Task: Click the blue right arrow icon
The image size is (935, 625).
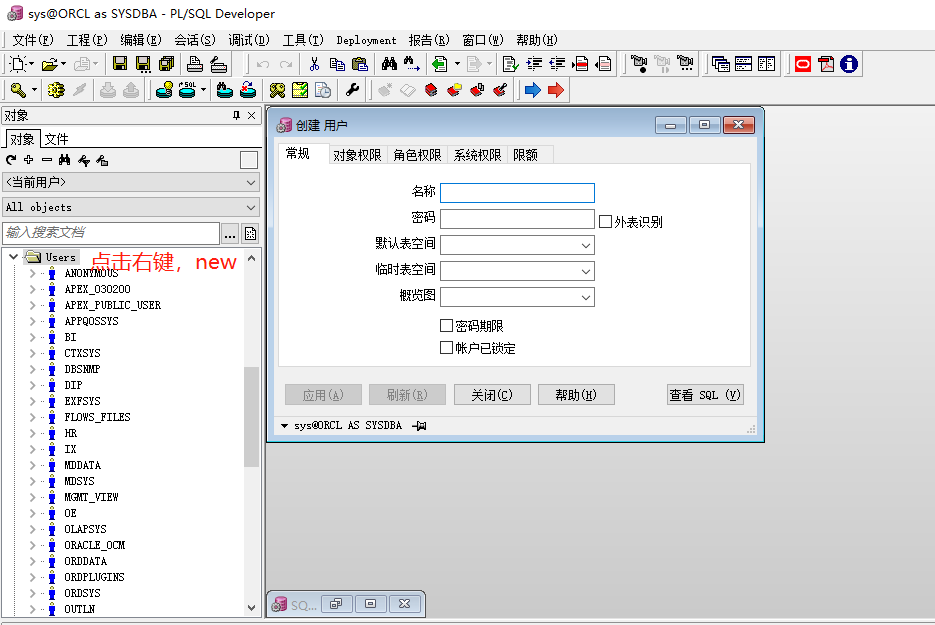Action: point(532,90)
